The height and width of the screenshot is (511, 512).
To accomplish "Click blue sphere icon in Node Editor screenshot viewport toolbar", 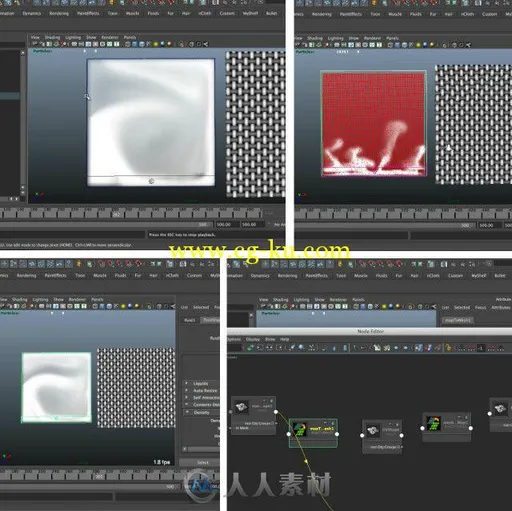I will (x=390, y=306).
